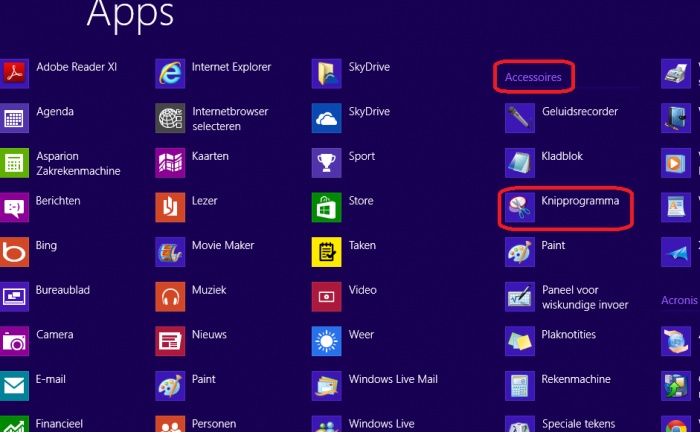
Task: Open Paneel voor wiskundige invoer
Action: 567,297
